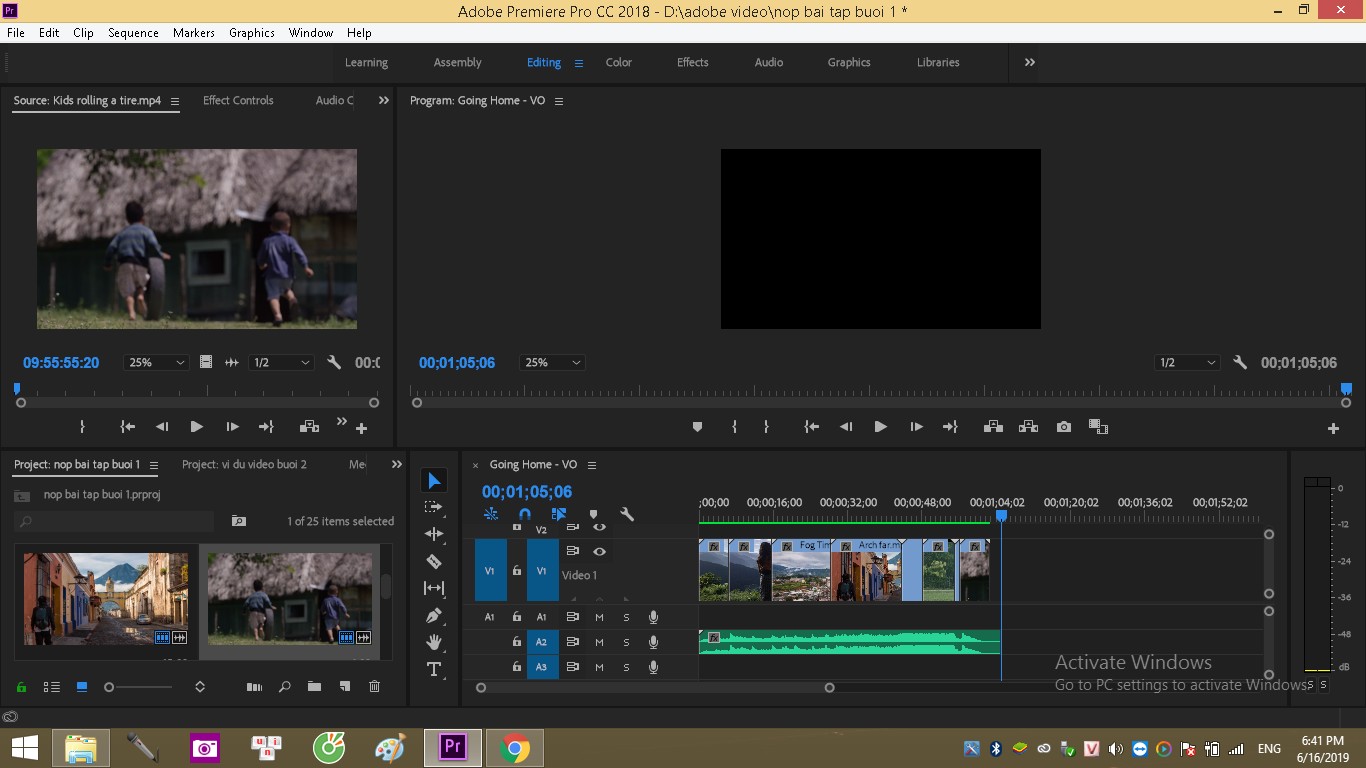Select the Ripple Edit tool
This screenshot has height=768, width=1366.
434,534
